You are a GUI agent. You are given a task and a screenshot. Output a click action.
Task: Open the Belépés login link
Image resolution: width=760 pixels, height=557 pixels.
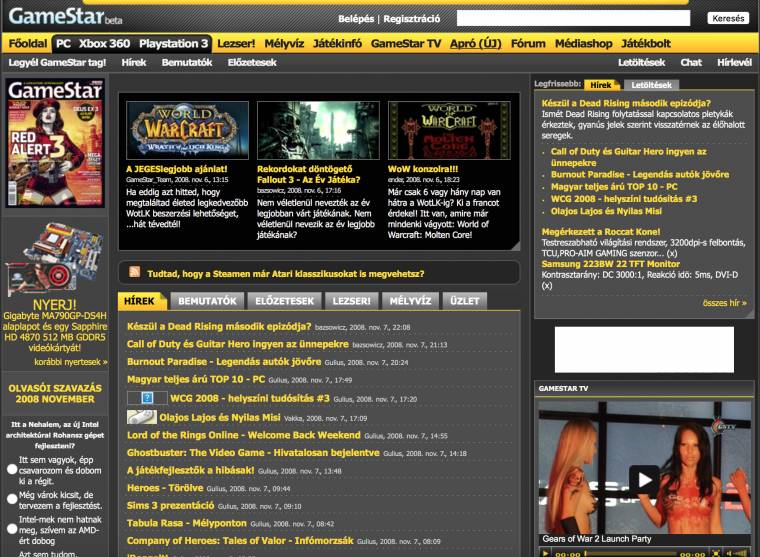356,19
